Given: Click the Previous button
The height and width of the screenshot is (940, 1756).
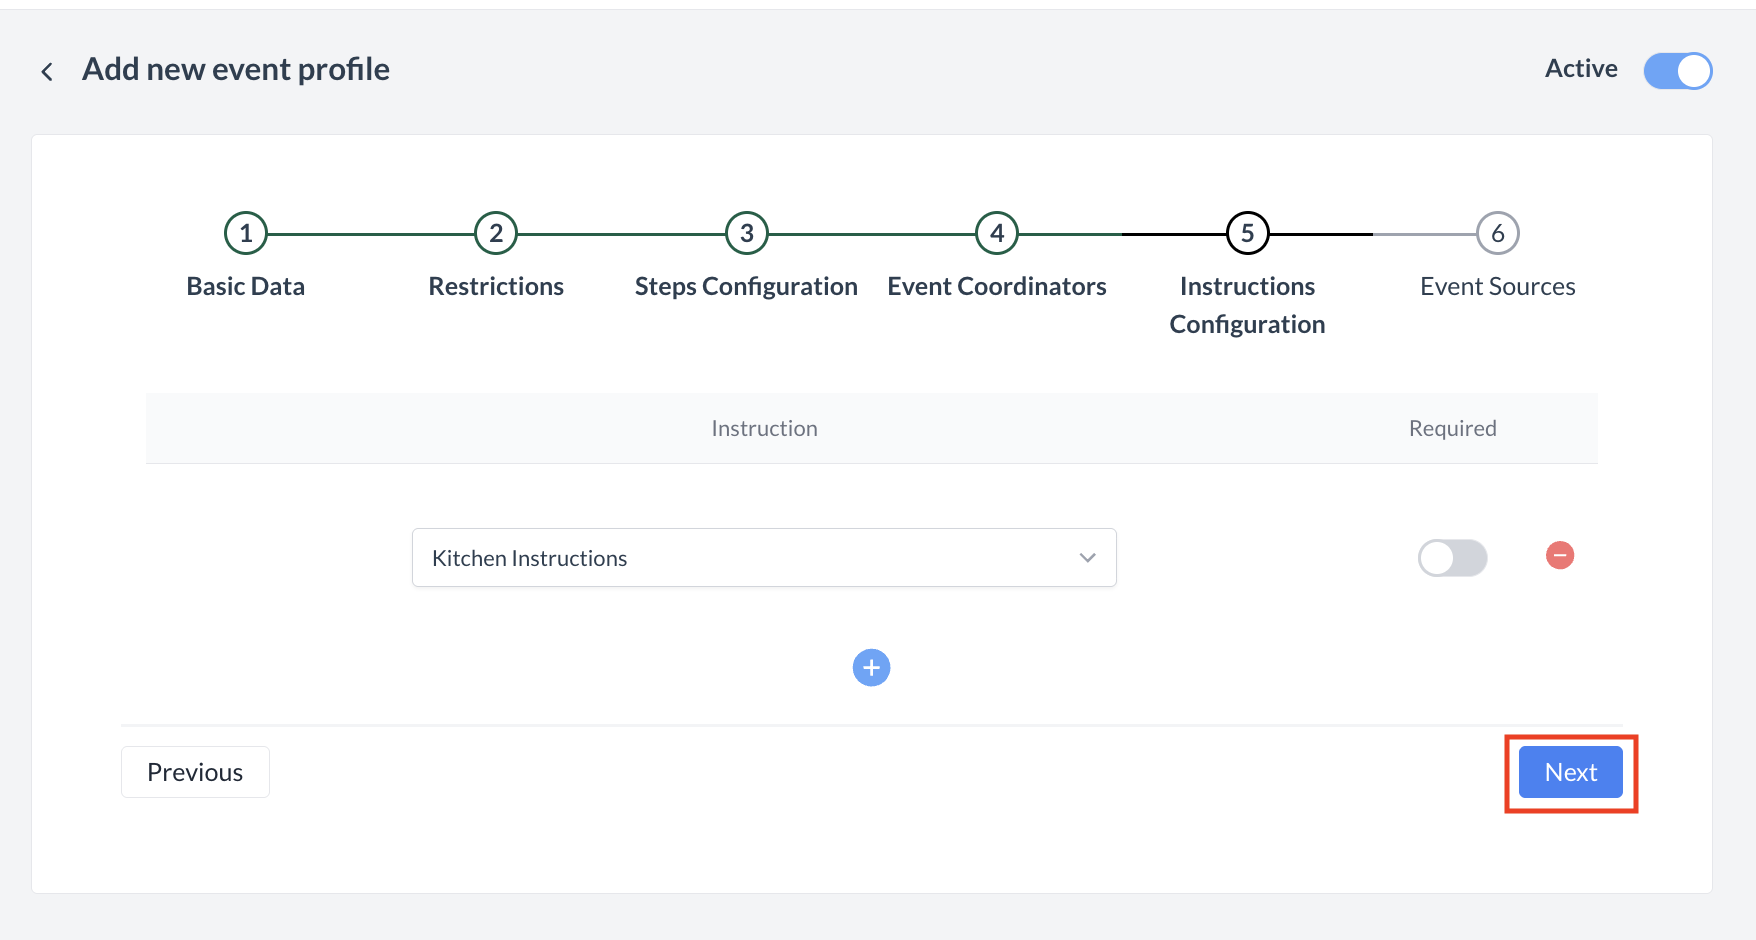Looking at the screenshot, I should pyautogui.click(x=194, y=771).
